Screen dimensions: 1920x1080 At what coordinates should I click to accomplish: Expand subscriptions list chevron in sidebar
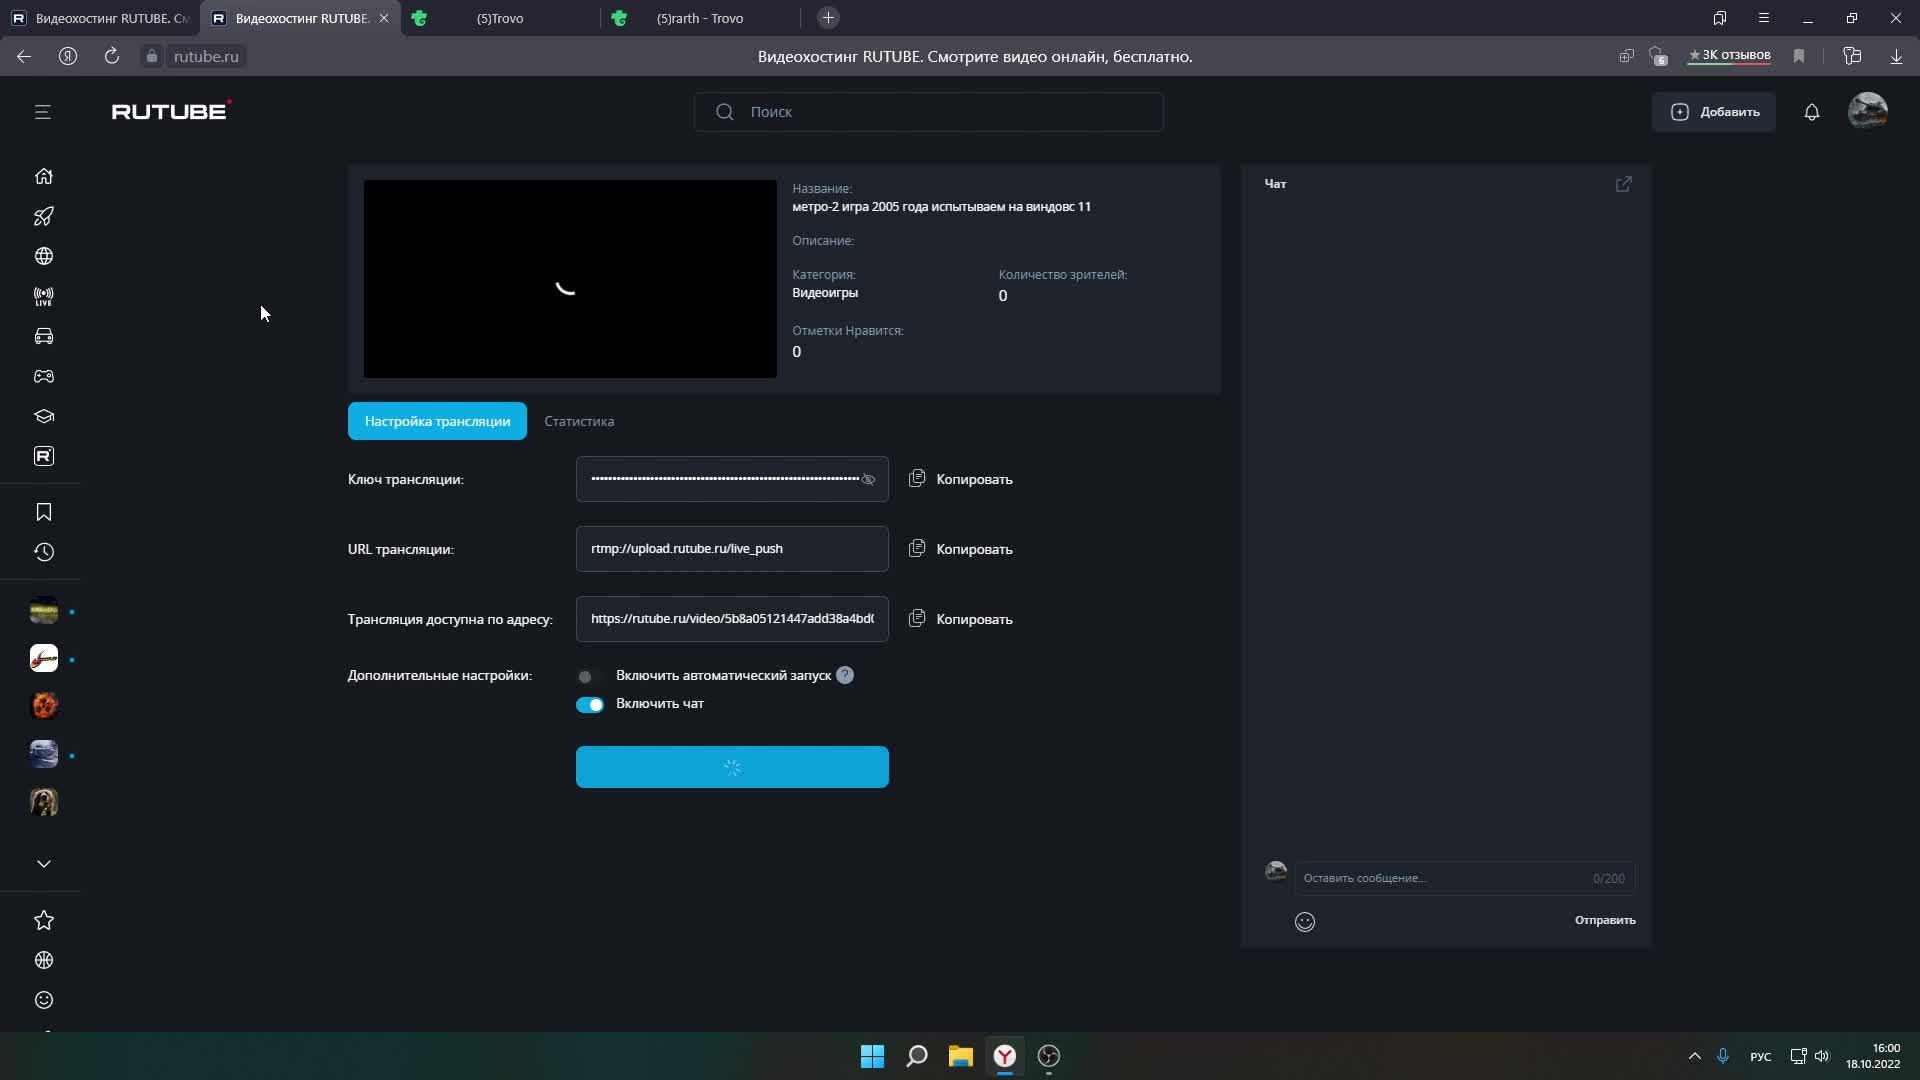pyautogui.click(x=44, y=864)
